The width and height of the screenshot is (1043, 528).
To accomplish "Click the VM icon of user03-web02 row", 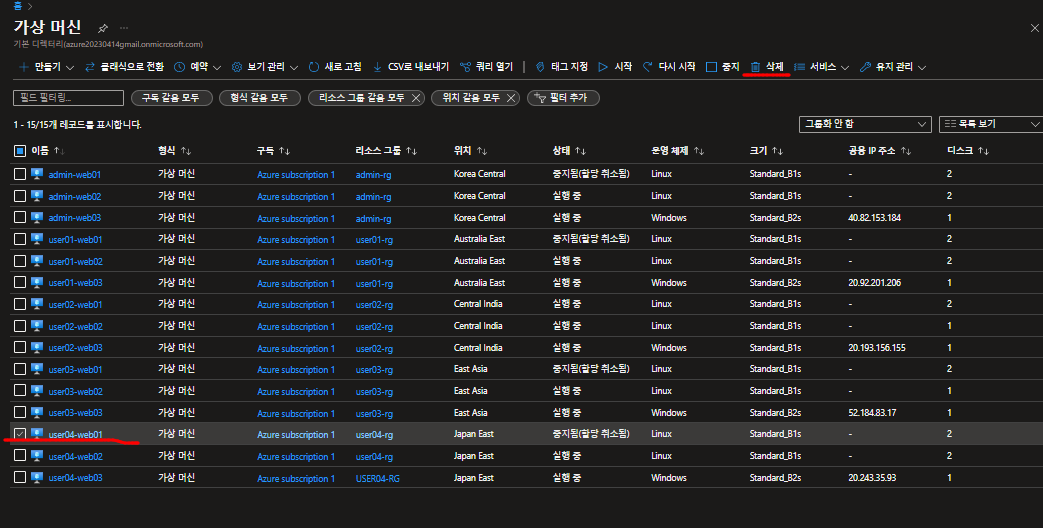I will tap(37, 390).
